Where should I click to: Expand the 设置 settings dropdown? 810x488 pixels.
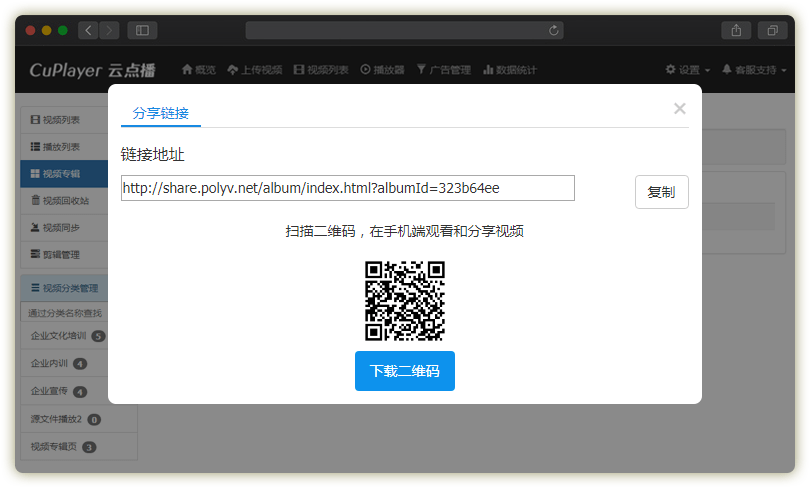pos(688,70)
